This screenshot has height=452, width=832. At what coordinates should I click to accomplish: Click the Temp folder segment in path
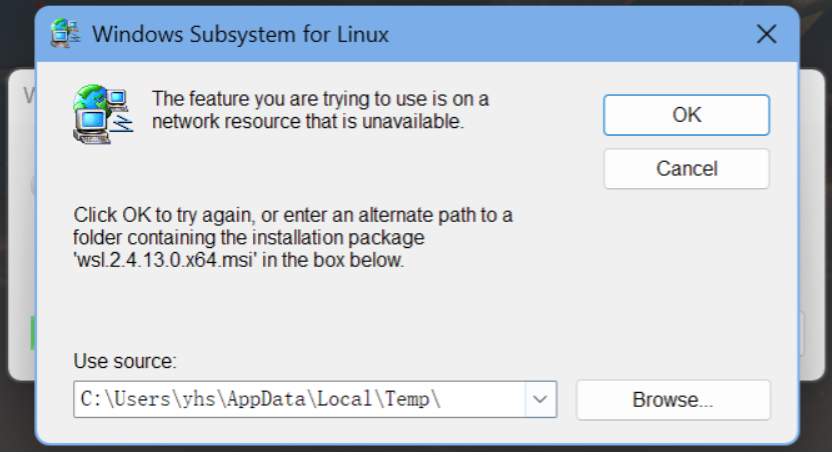pos(407,399)
